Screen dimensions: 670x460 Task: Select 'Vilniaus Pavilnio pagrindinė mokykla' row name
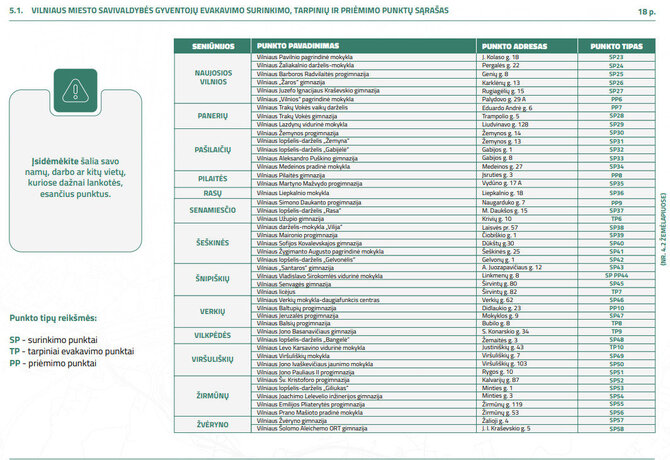point(305,57)
